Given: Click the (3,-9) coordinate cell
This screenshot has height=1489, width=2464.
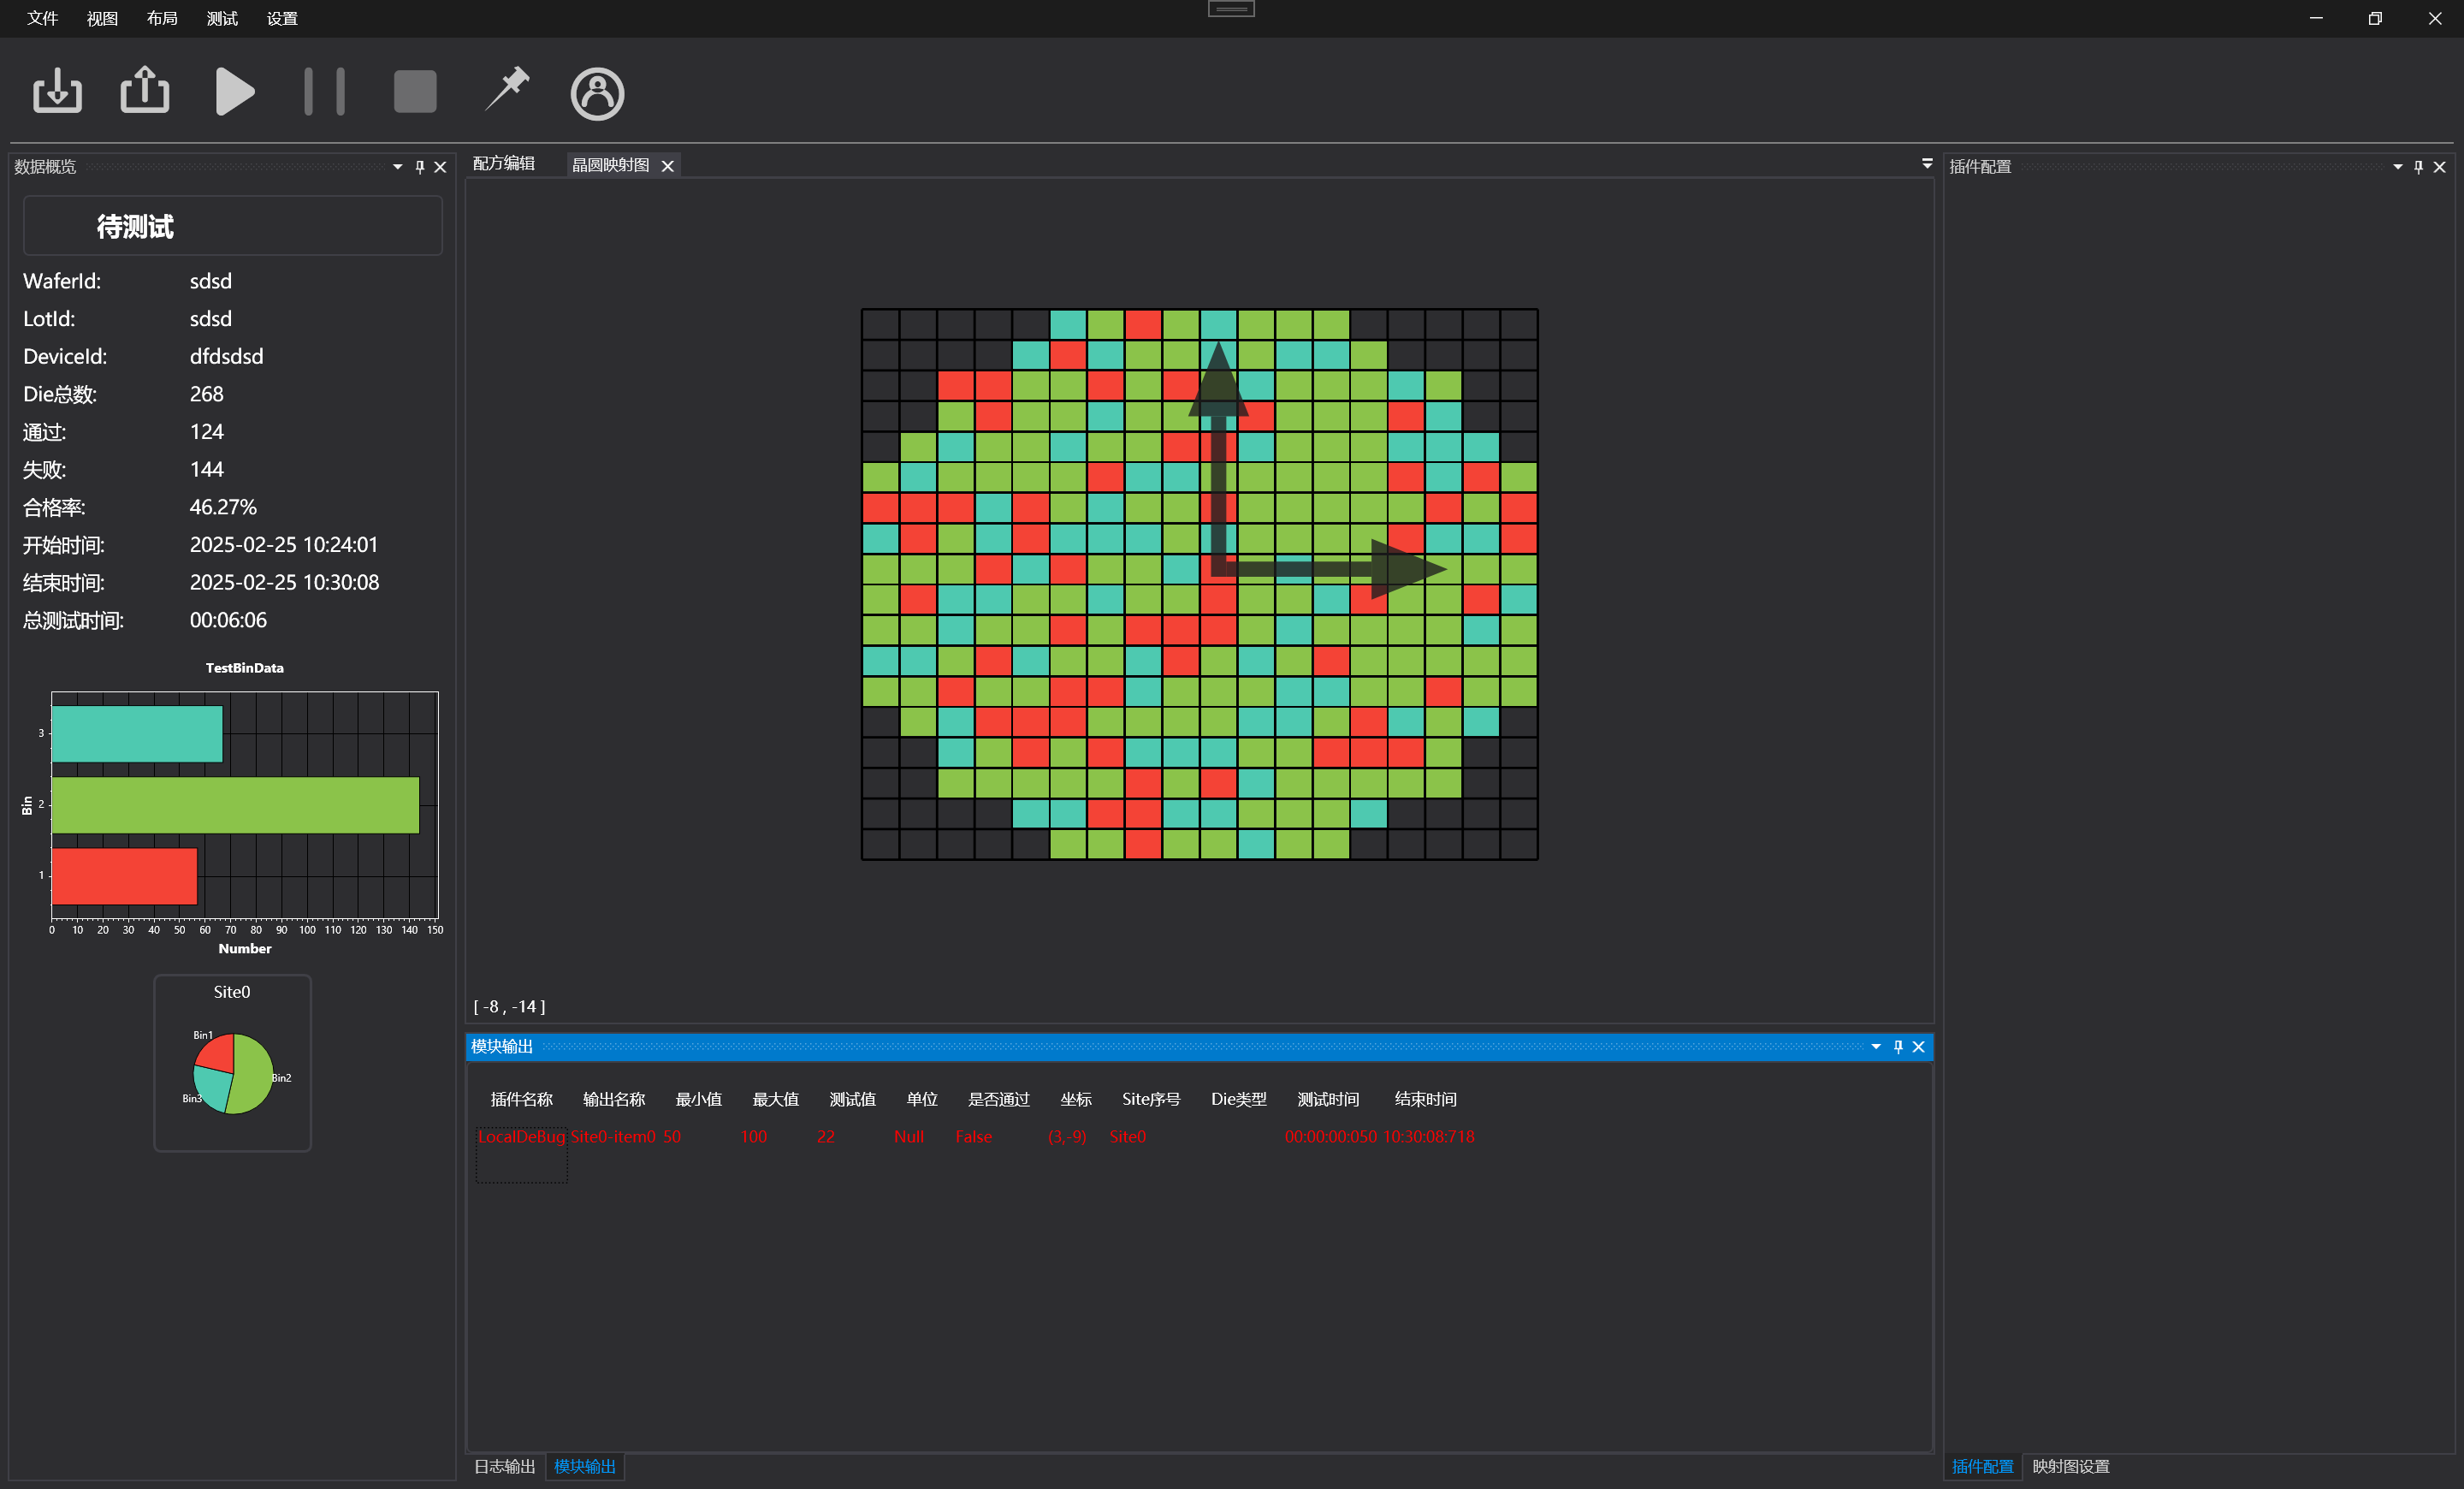Looking at the screenshot, I should coord(1067,1137).
